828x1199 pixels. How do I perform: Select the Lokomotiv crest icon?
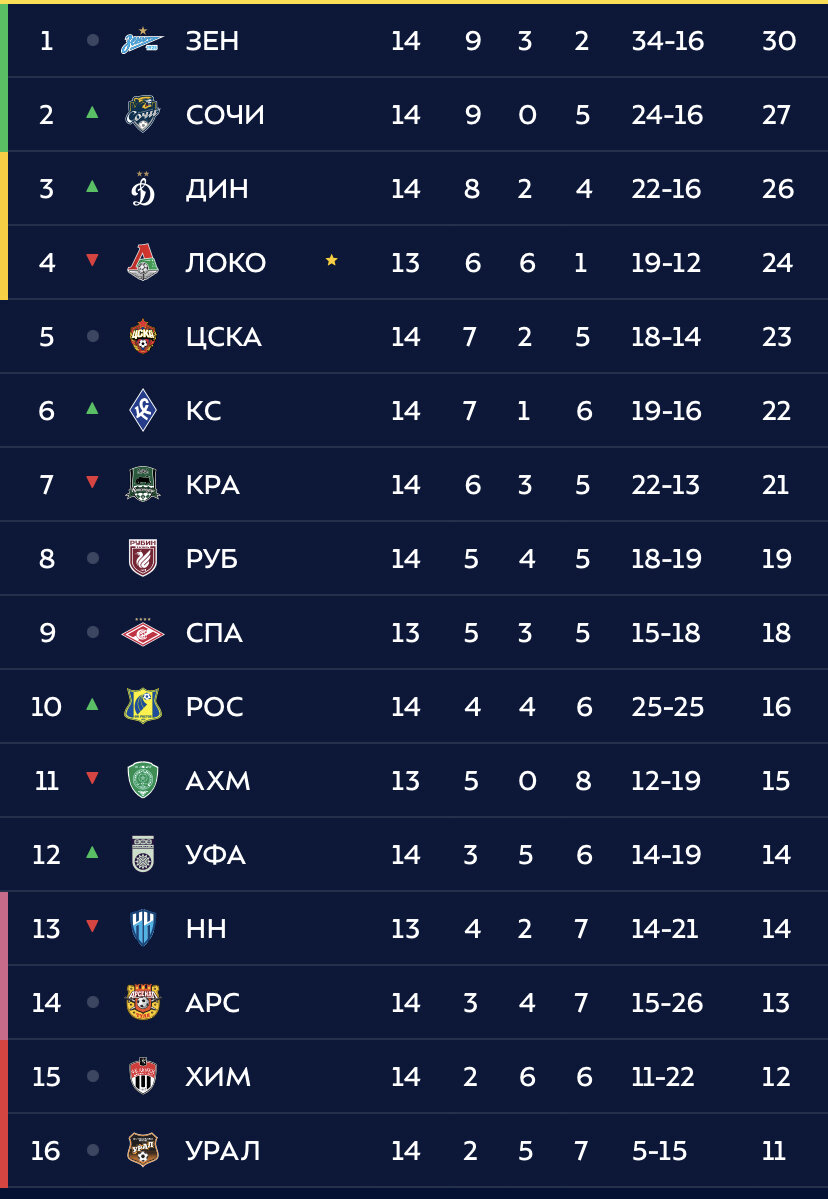(143, 262)
